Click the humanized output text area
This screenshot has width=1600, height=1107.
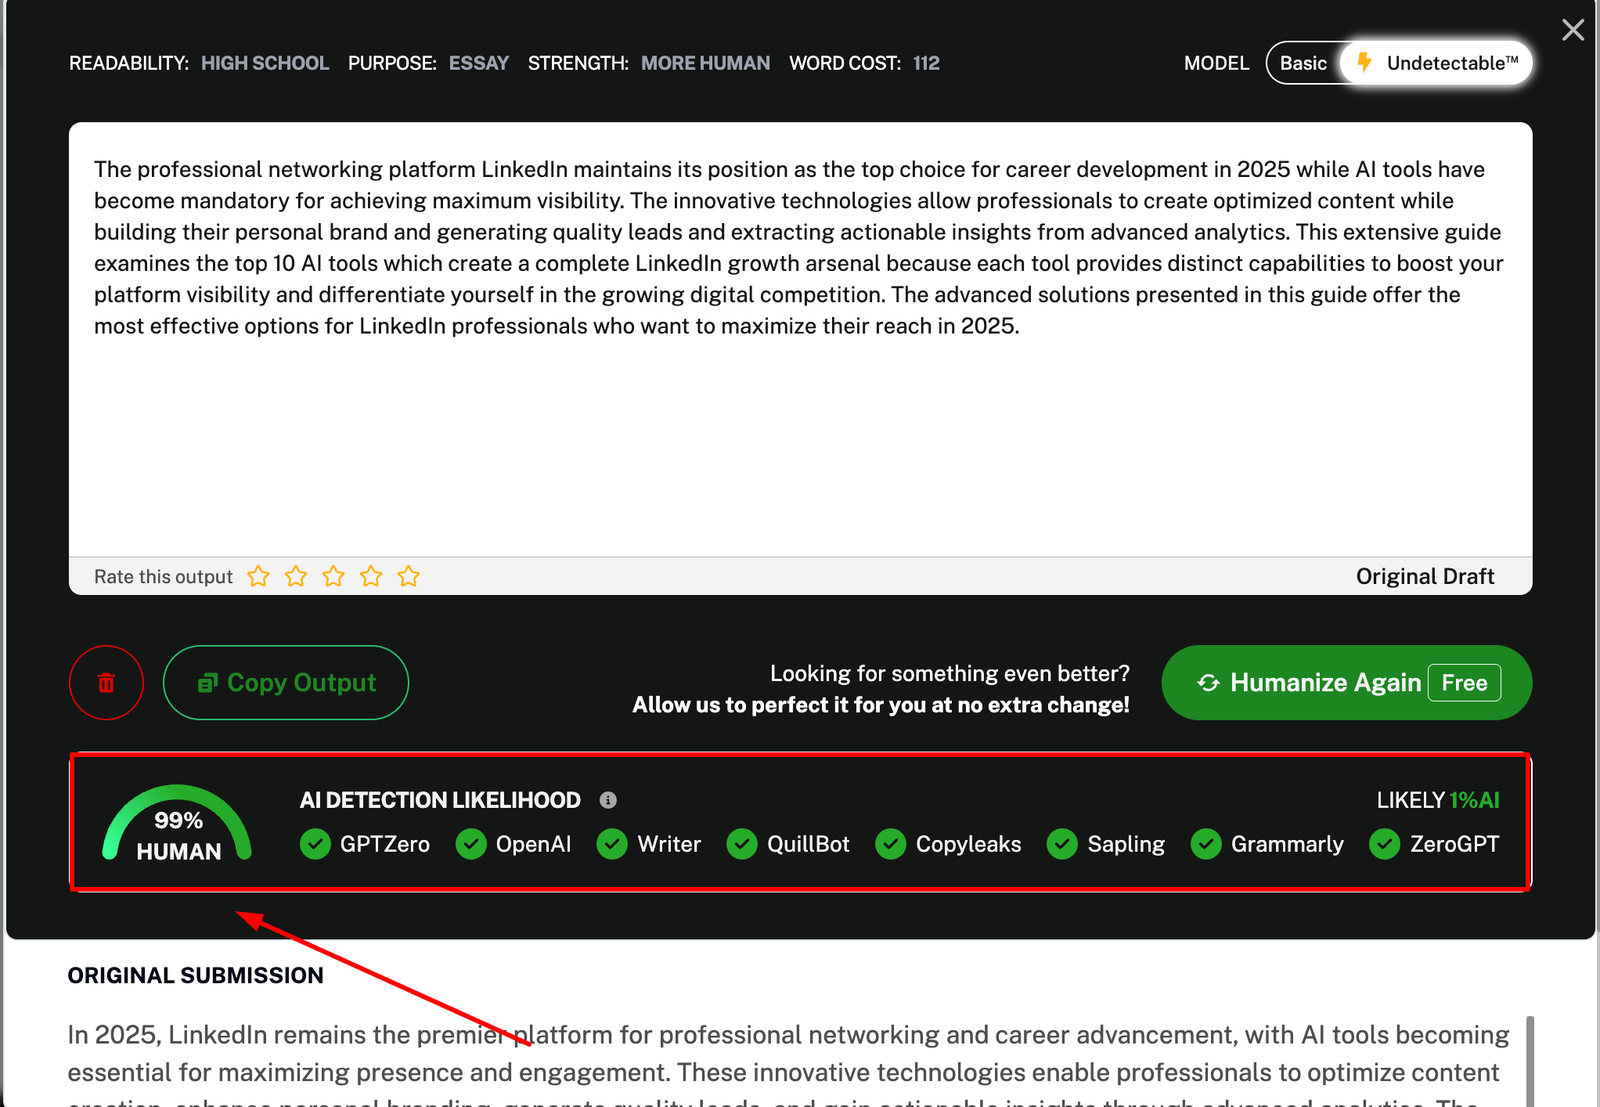(800, 340)
